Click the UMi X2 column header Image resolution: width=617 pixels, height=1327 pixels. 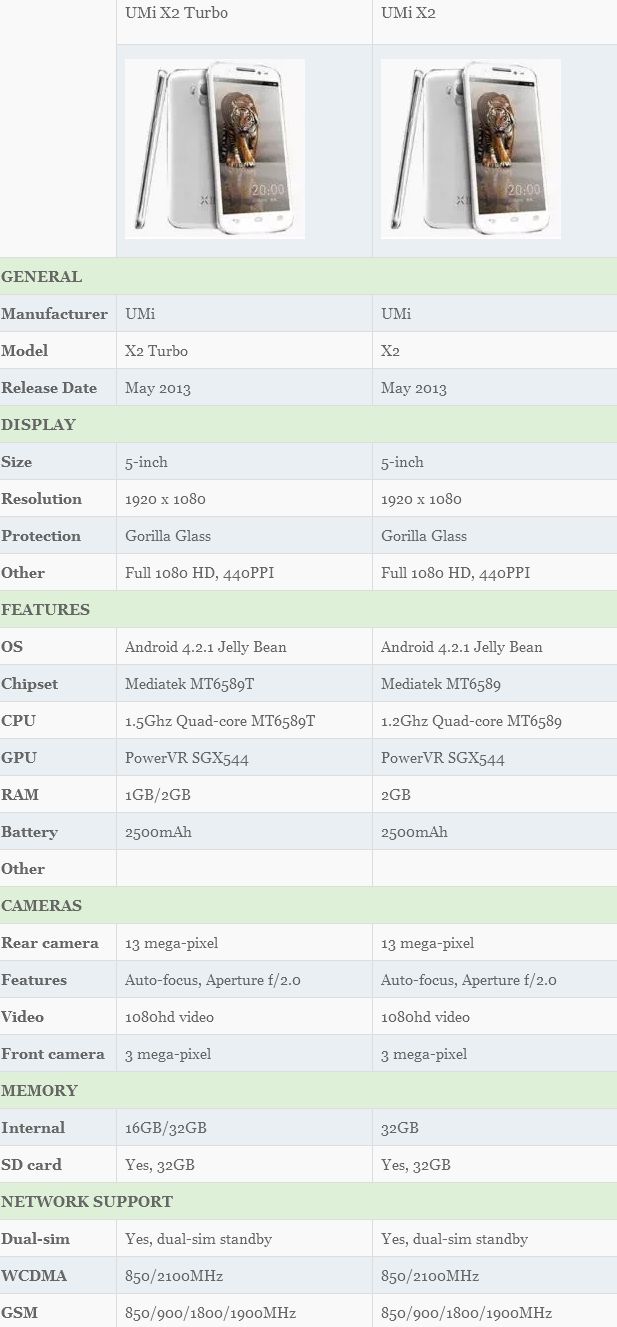pyautogui.click(x=408, y=14)
